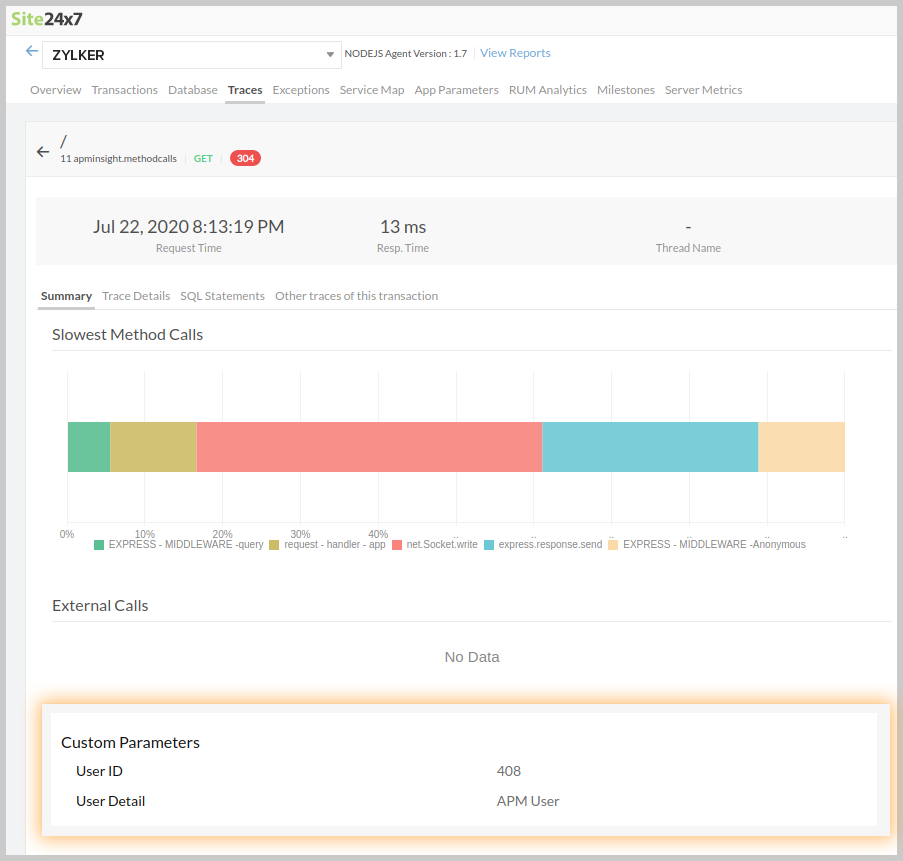The height and width of the screenshot is (861, 903).
Task: Select the Exceptions navigation link
Action: [300, 89]
